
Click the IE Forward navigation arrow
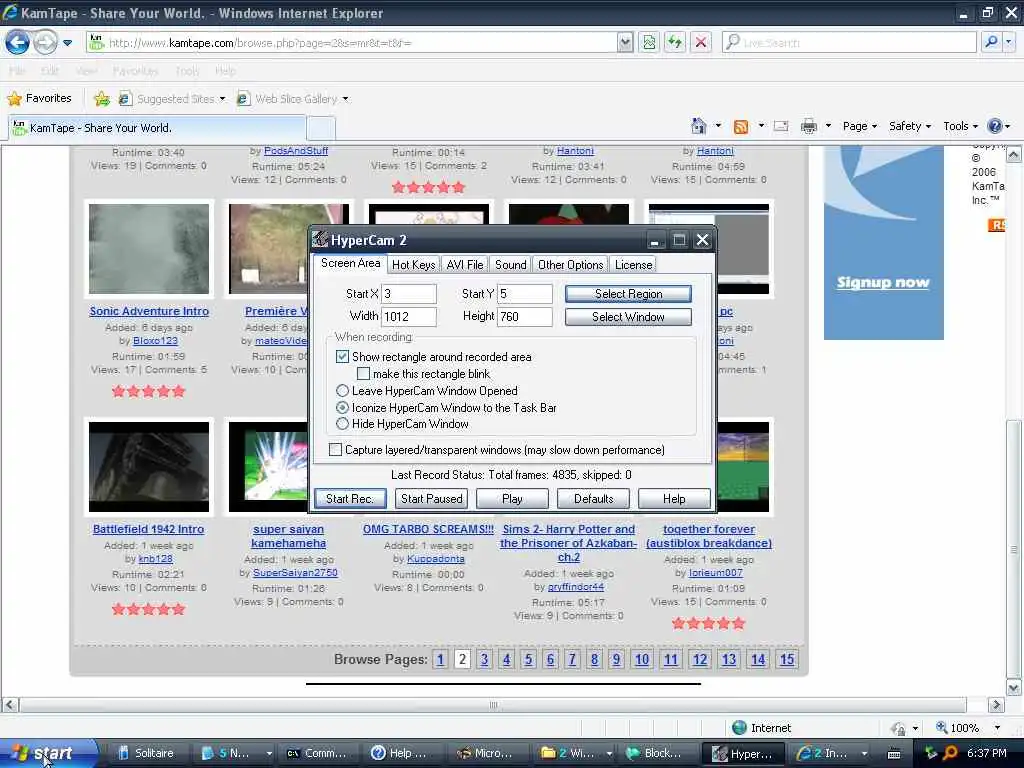coord(45,43)
